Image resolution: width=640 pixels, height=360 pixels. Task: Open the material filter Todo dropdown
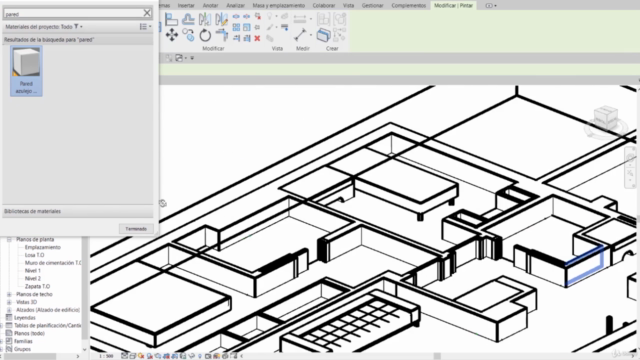click(x=78, y=27)
